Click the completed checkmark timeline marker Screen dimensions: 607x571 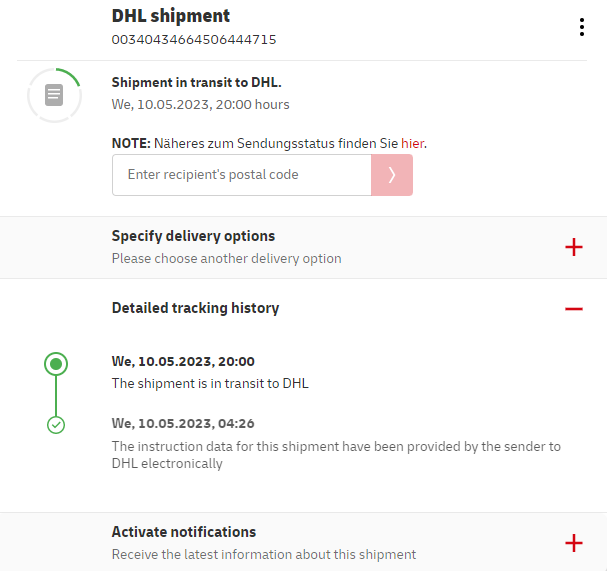point(56,425)
